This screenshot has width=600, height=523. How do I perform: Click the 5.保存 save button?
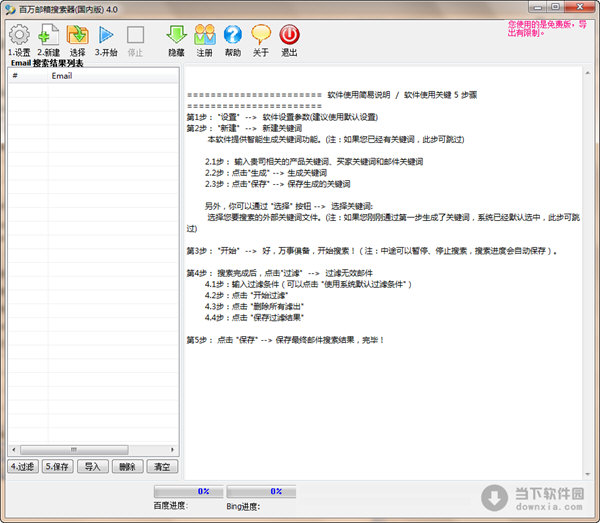57,466
